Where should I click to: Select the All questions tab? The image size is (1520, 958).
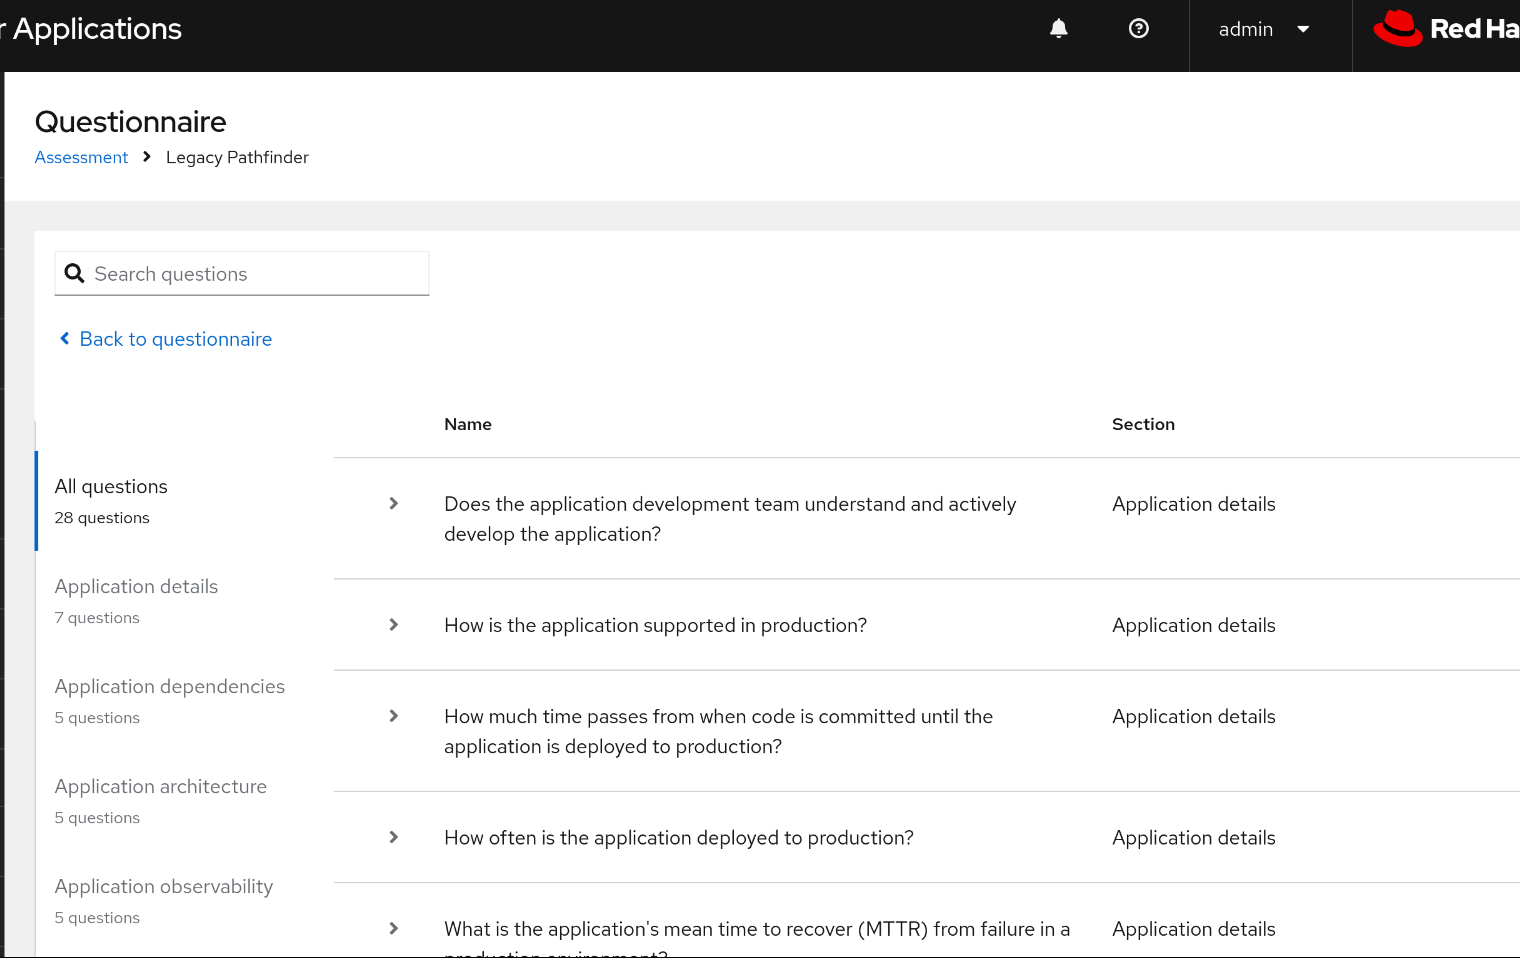[x=111, y=500]
